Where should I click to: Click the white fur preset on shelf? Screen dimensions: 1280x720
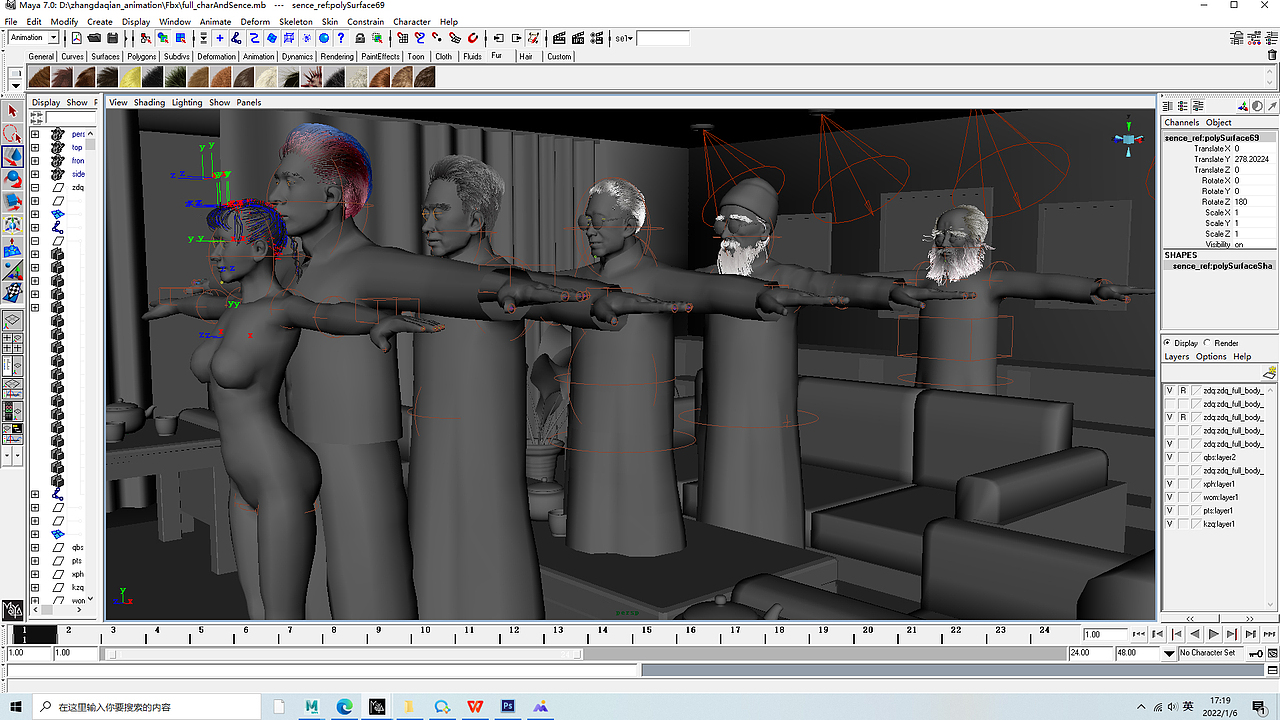tap(265, 76)
